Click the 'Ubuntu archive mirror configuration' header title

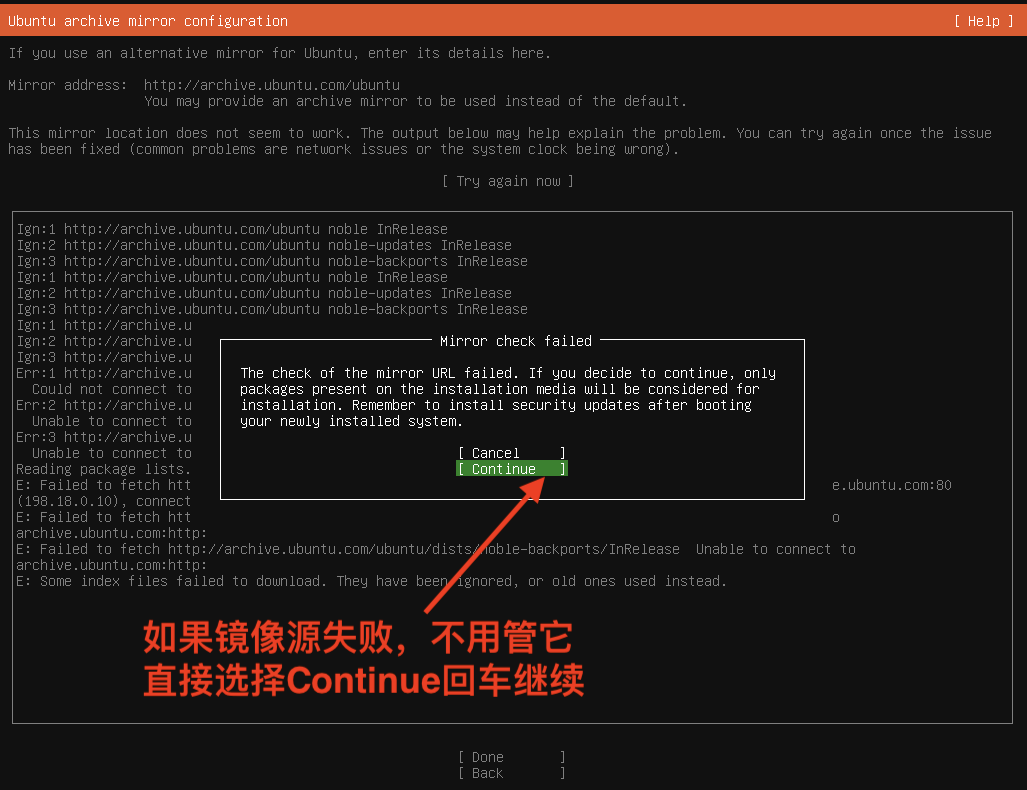click(148, 21)
